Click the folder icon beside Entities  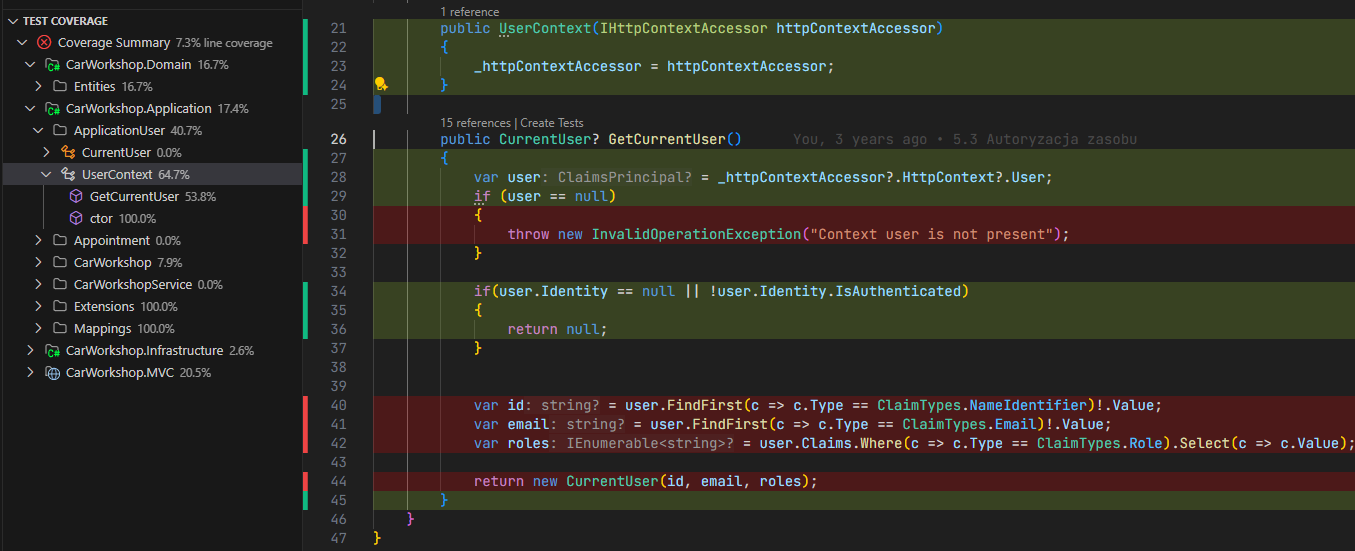pyautogui.click(x=60, y=87)
